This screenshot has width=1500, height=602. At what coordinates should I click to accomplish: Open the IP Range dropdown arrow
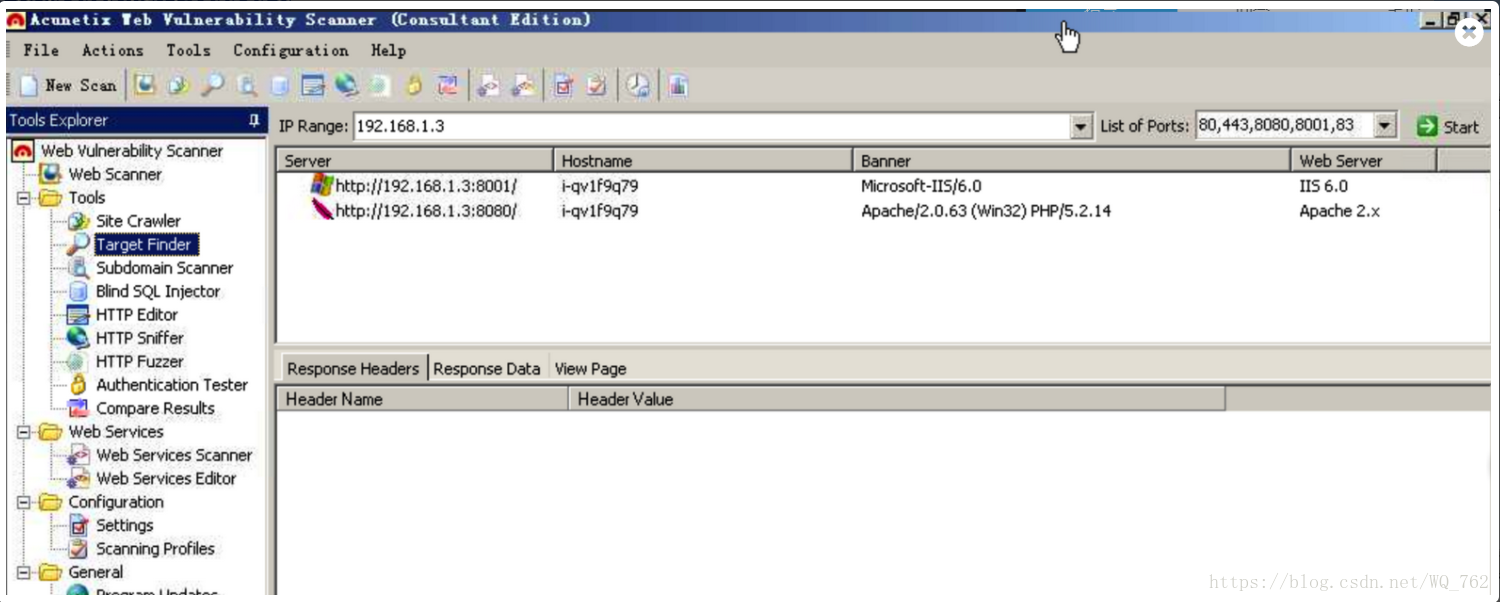coord(1081,126)
